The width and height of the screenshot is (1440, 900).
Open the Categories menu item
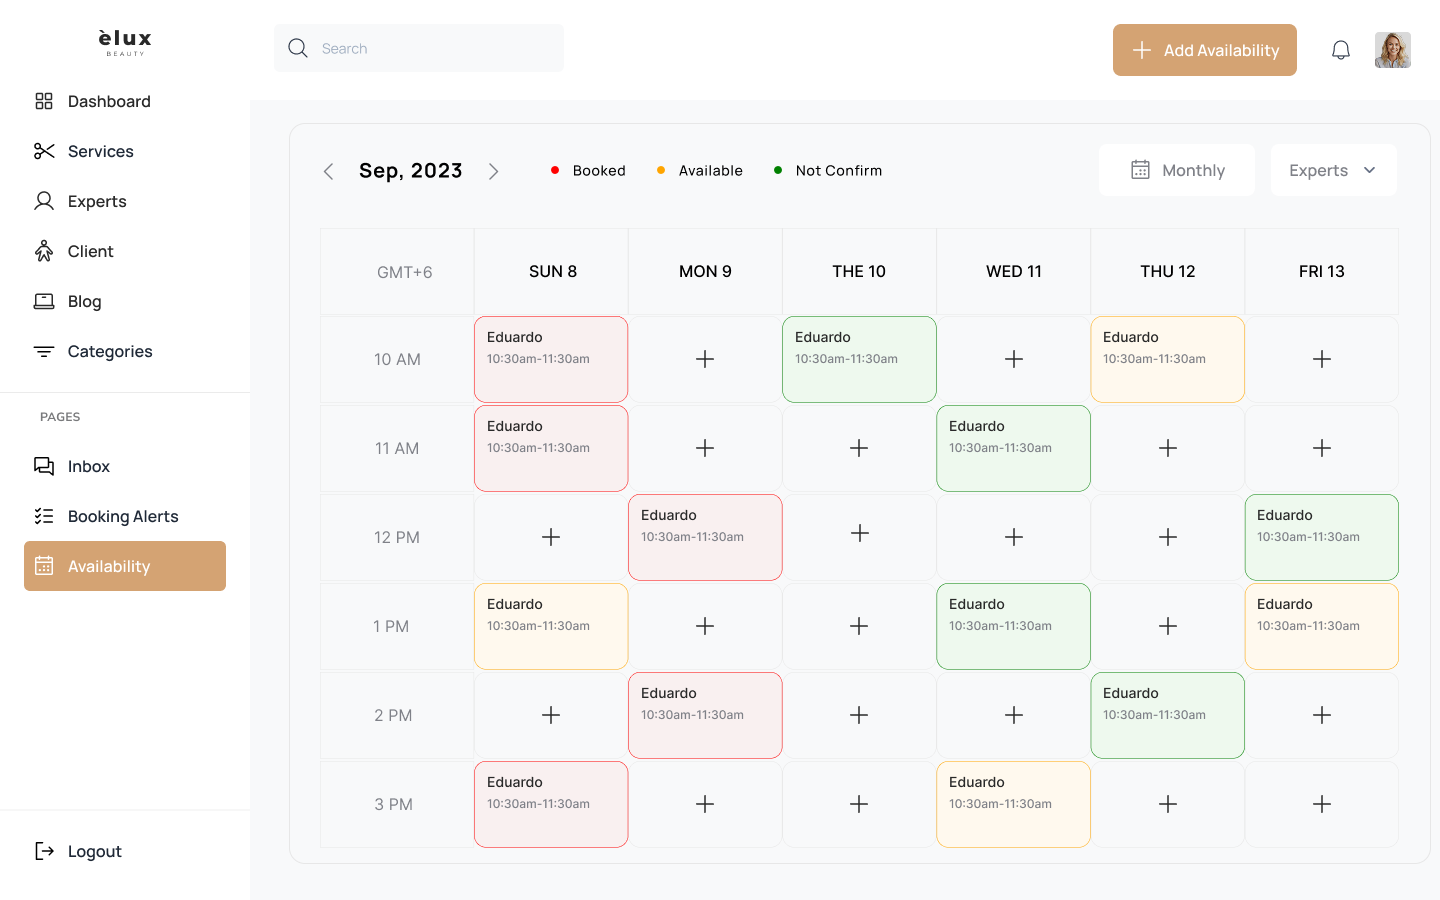coord(110,351)
